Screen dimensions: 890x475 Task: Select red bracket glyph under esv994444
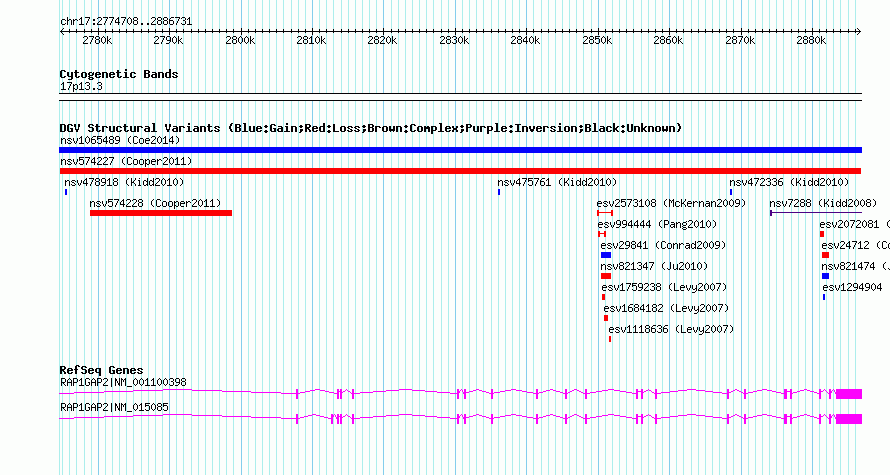point(602,234)
